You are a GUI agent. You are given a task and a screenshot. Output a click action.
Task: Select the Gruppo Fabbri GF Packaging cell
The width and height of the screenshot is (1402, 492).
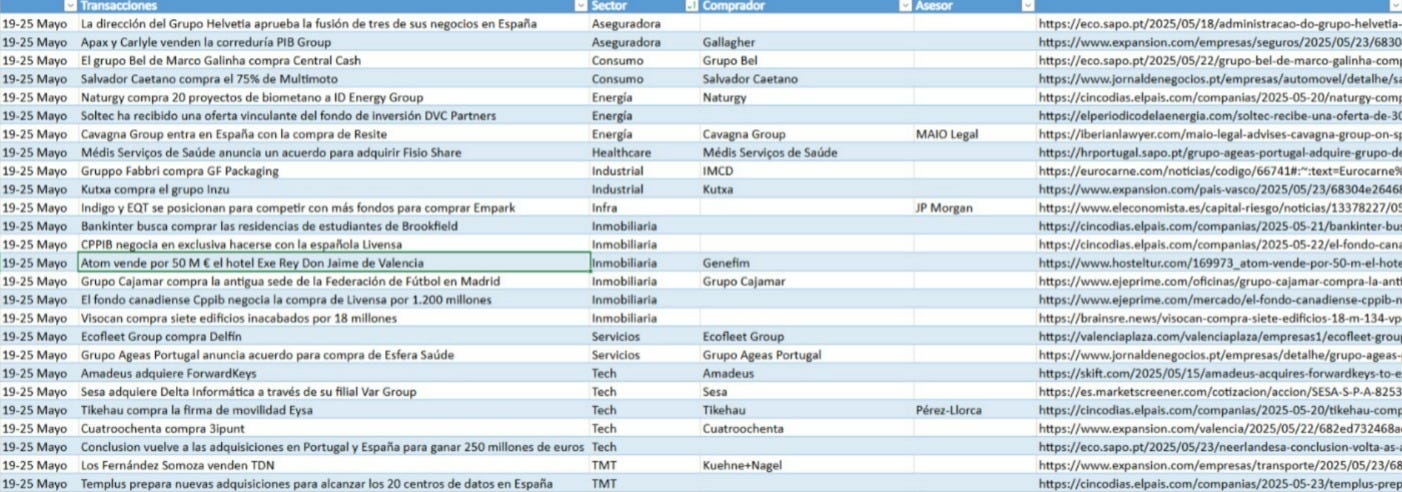click(x=334, y=170)
